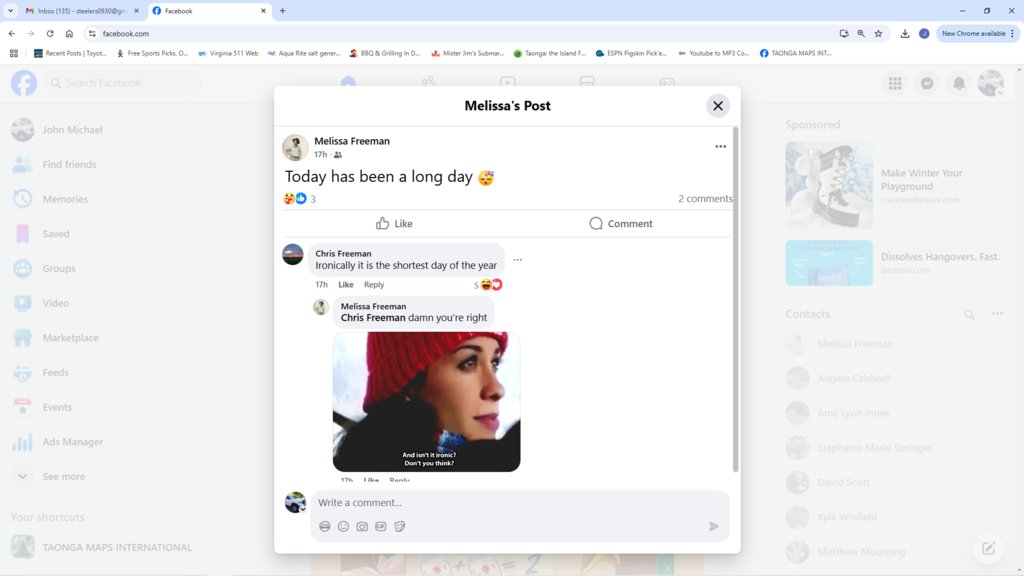Image resolution: width=1024 pixels, height=576 pixels.
Task: Close Melissa's Post dialog
Action: (718, 106)
